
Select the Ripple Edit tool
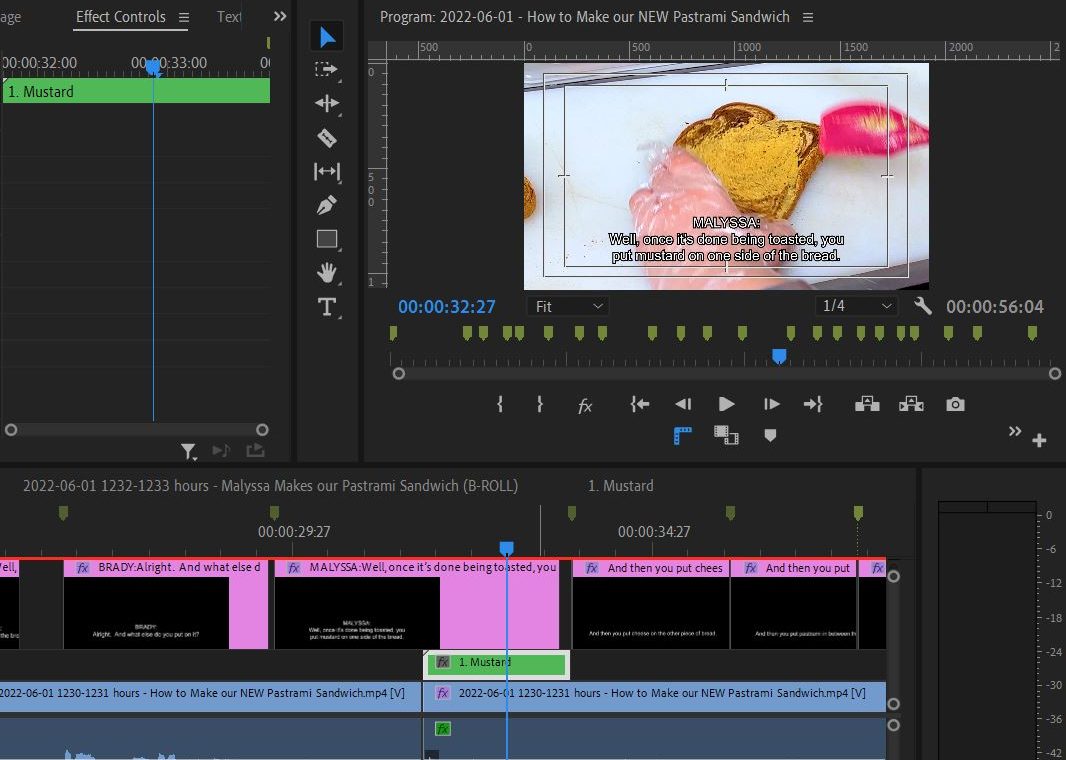pos(327,103)
